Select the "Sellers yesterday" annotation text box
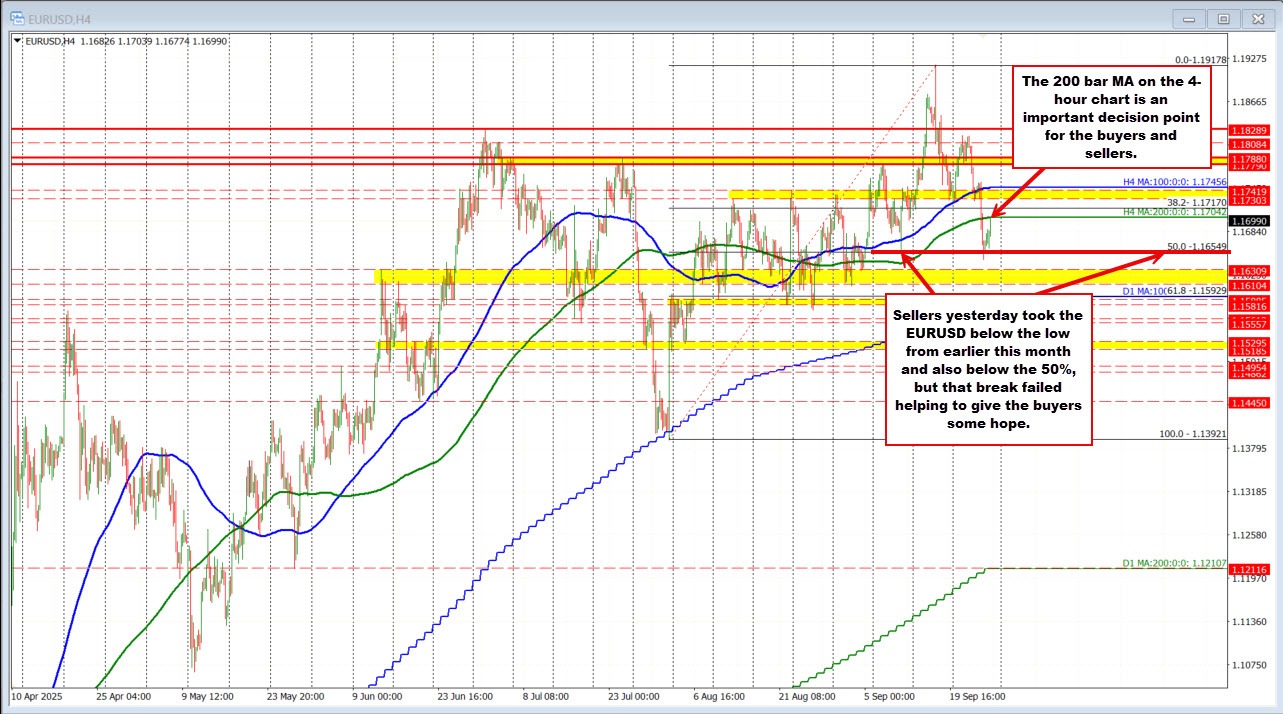 point(987,369)
